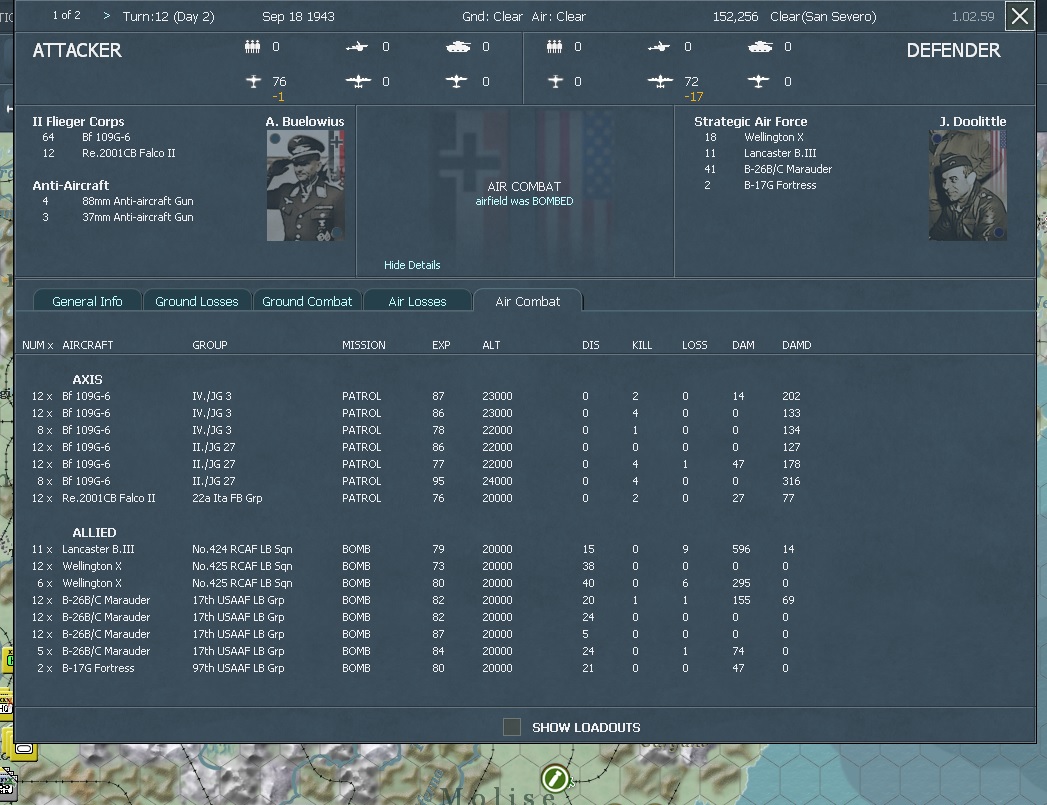The image size is (1047, 805).
Task: Collapse the combat summary via Hide Details
Action: pyautogui.click(x=412, y=265)
